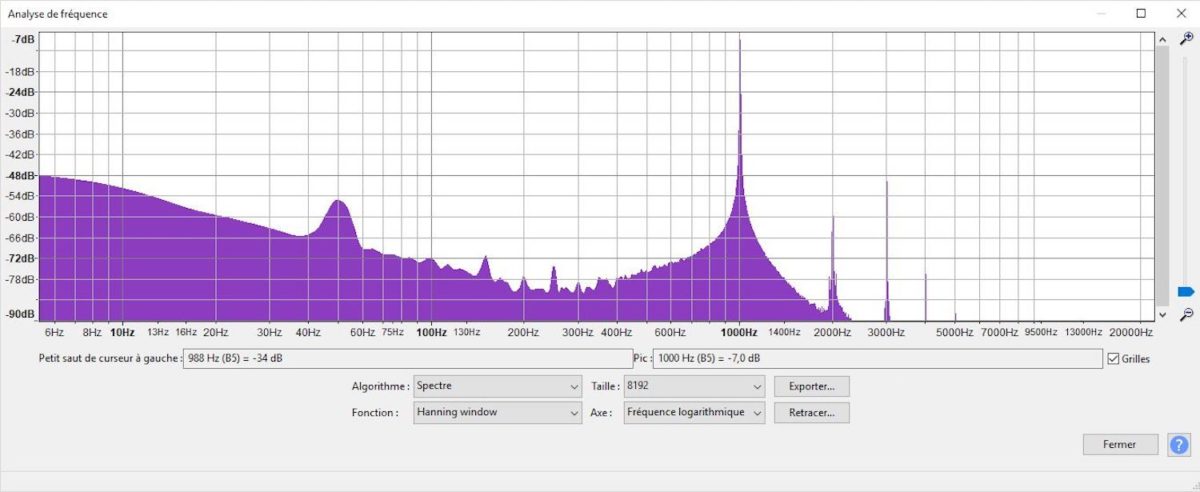Click the vertical scrollbar down arrow
This screenshot has height=492, width=1200.
point(1163,314)
